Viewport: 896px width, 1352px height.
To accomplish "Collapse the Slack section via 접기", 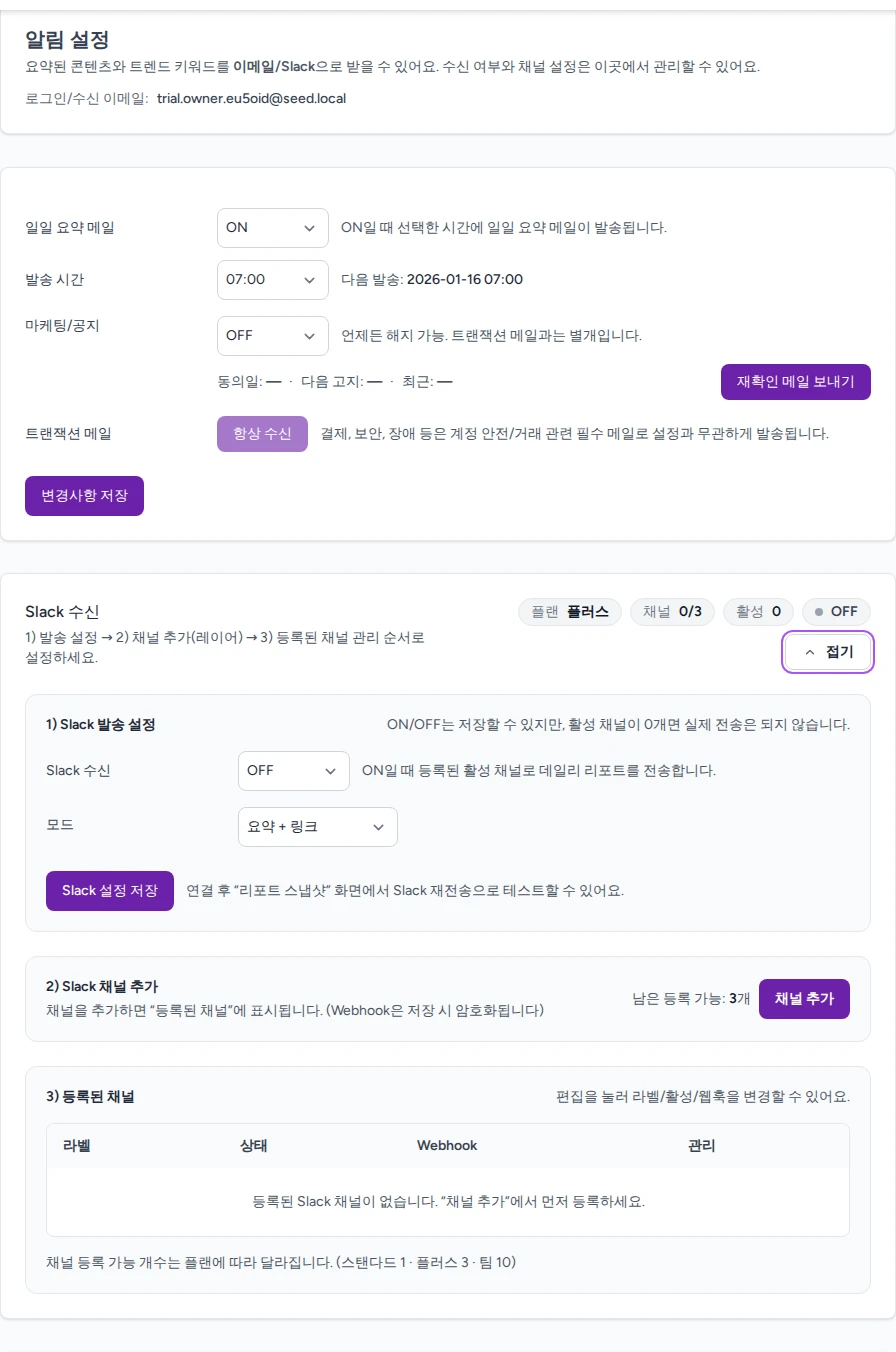I will pos(828,651).
